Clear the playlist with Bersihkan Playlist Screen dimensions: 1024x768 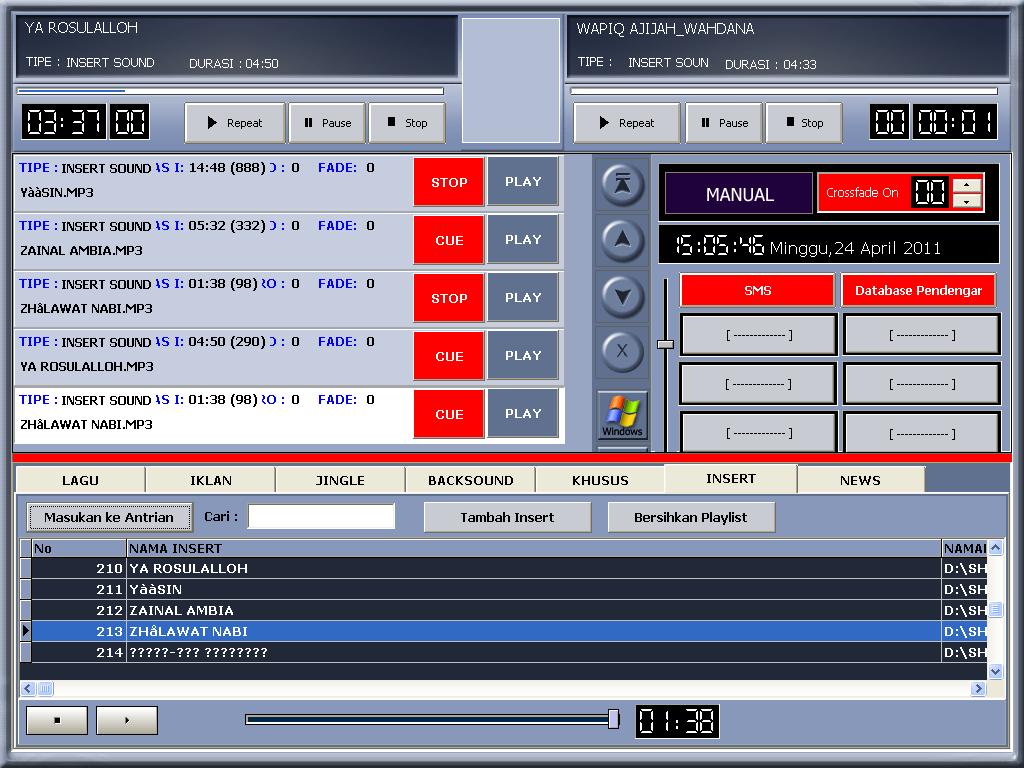[x=690, y=517]
